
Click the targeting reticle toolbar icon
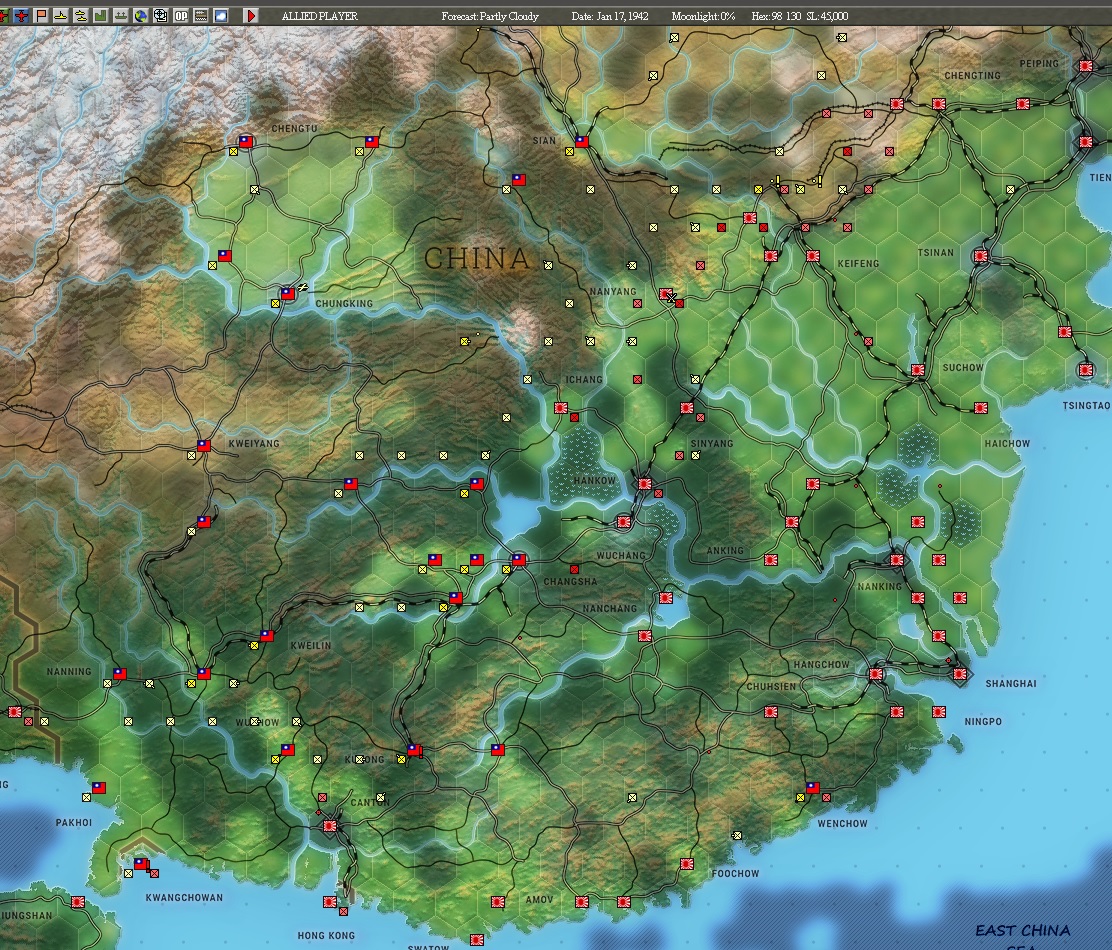[161, 15]
